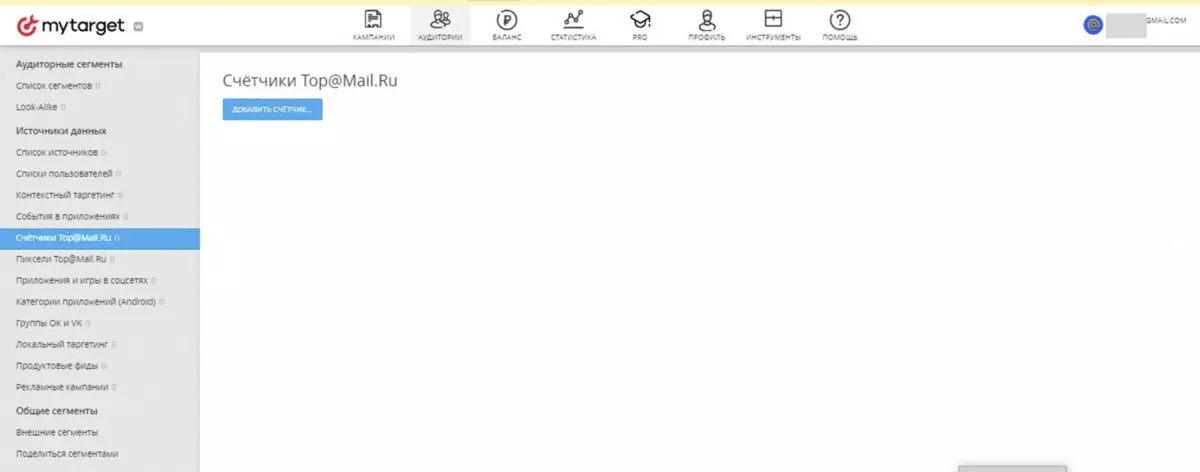Select Группы OK и VK item
Viewport: 1200px width, 472px height.
pos(50,324)
